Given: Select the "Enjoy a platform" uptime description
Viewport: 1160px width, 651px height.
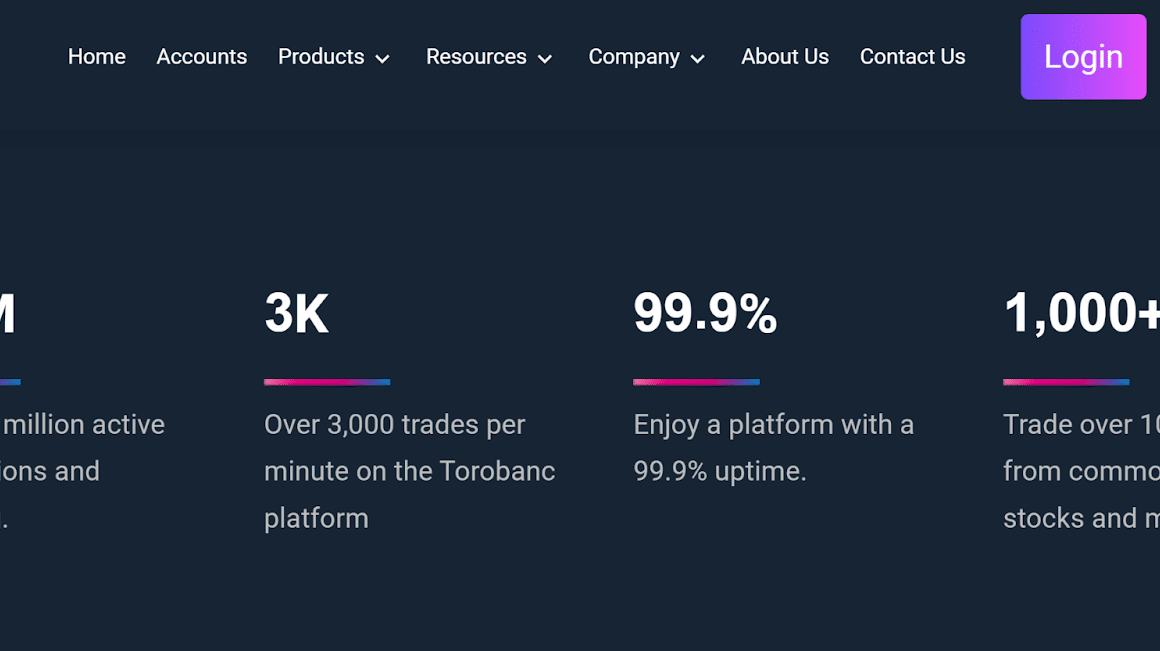Looking at the screenshot, I should 773,447.
